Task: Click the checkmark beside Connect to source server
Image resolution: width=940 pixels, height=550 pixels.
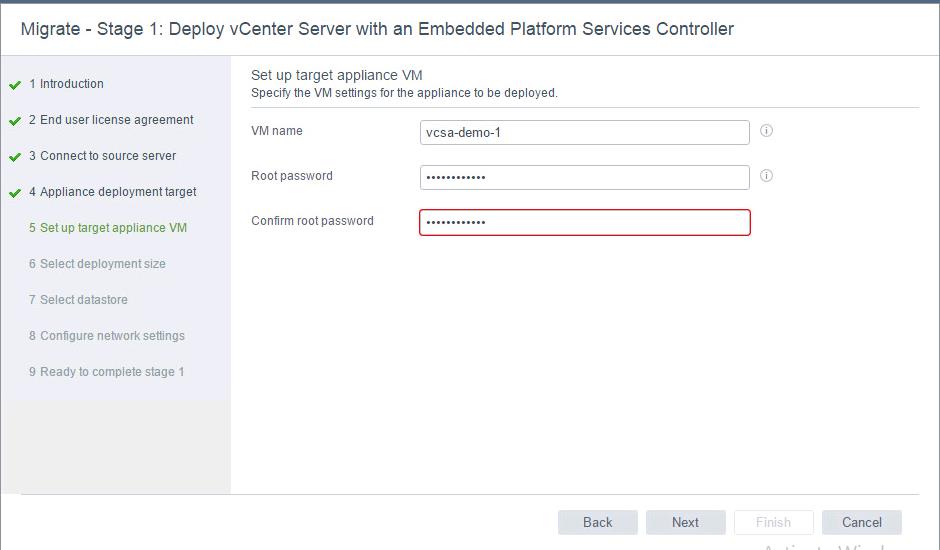Action: click(x=15, y=157)
